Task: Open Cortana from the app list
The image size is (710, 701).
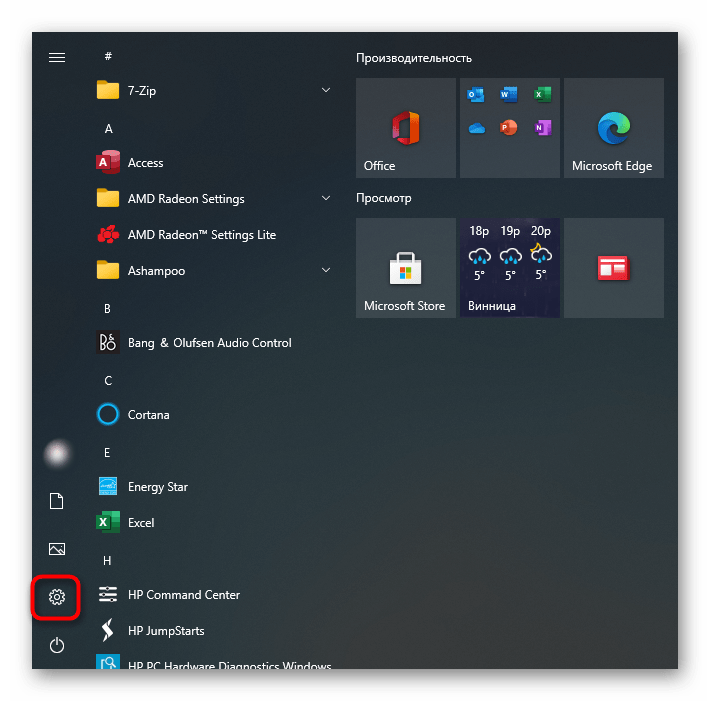Action: pyautogui.click(x=213, y=414)
